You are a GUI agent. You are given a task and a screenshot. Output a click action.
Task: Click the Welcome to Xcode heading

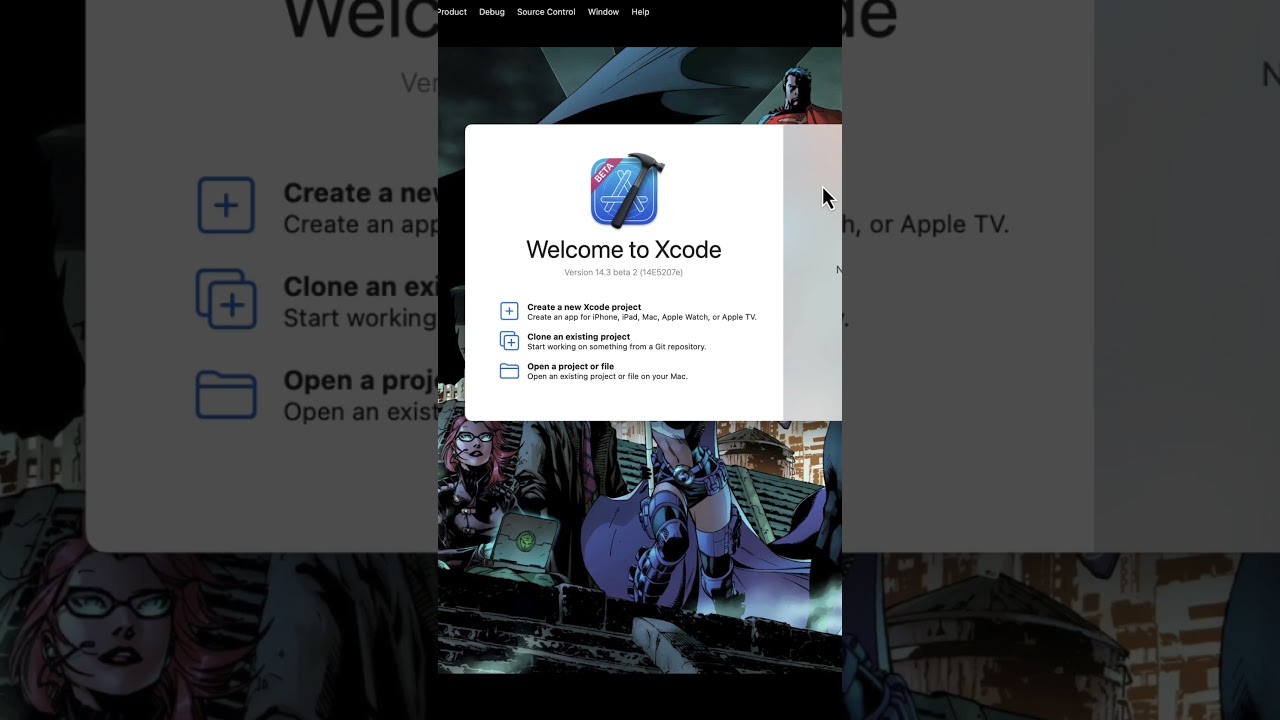(624, 250)
